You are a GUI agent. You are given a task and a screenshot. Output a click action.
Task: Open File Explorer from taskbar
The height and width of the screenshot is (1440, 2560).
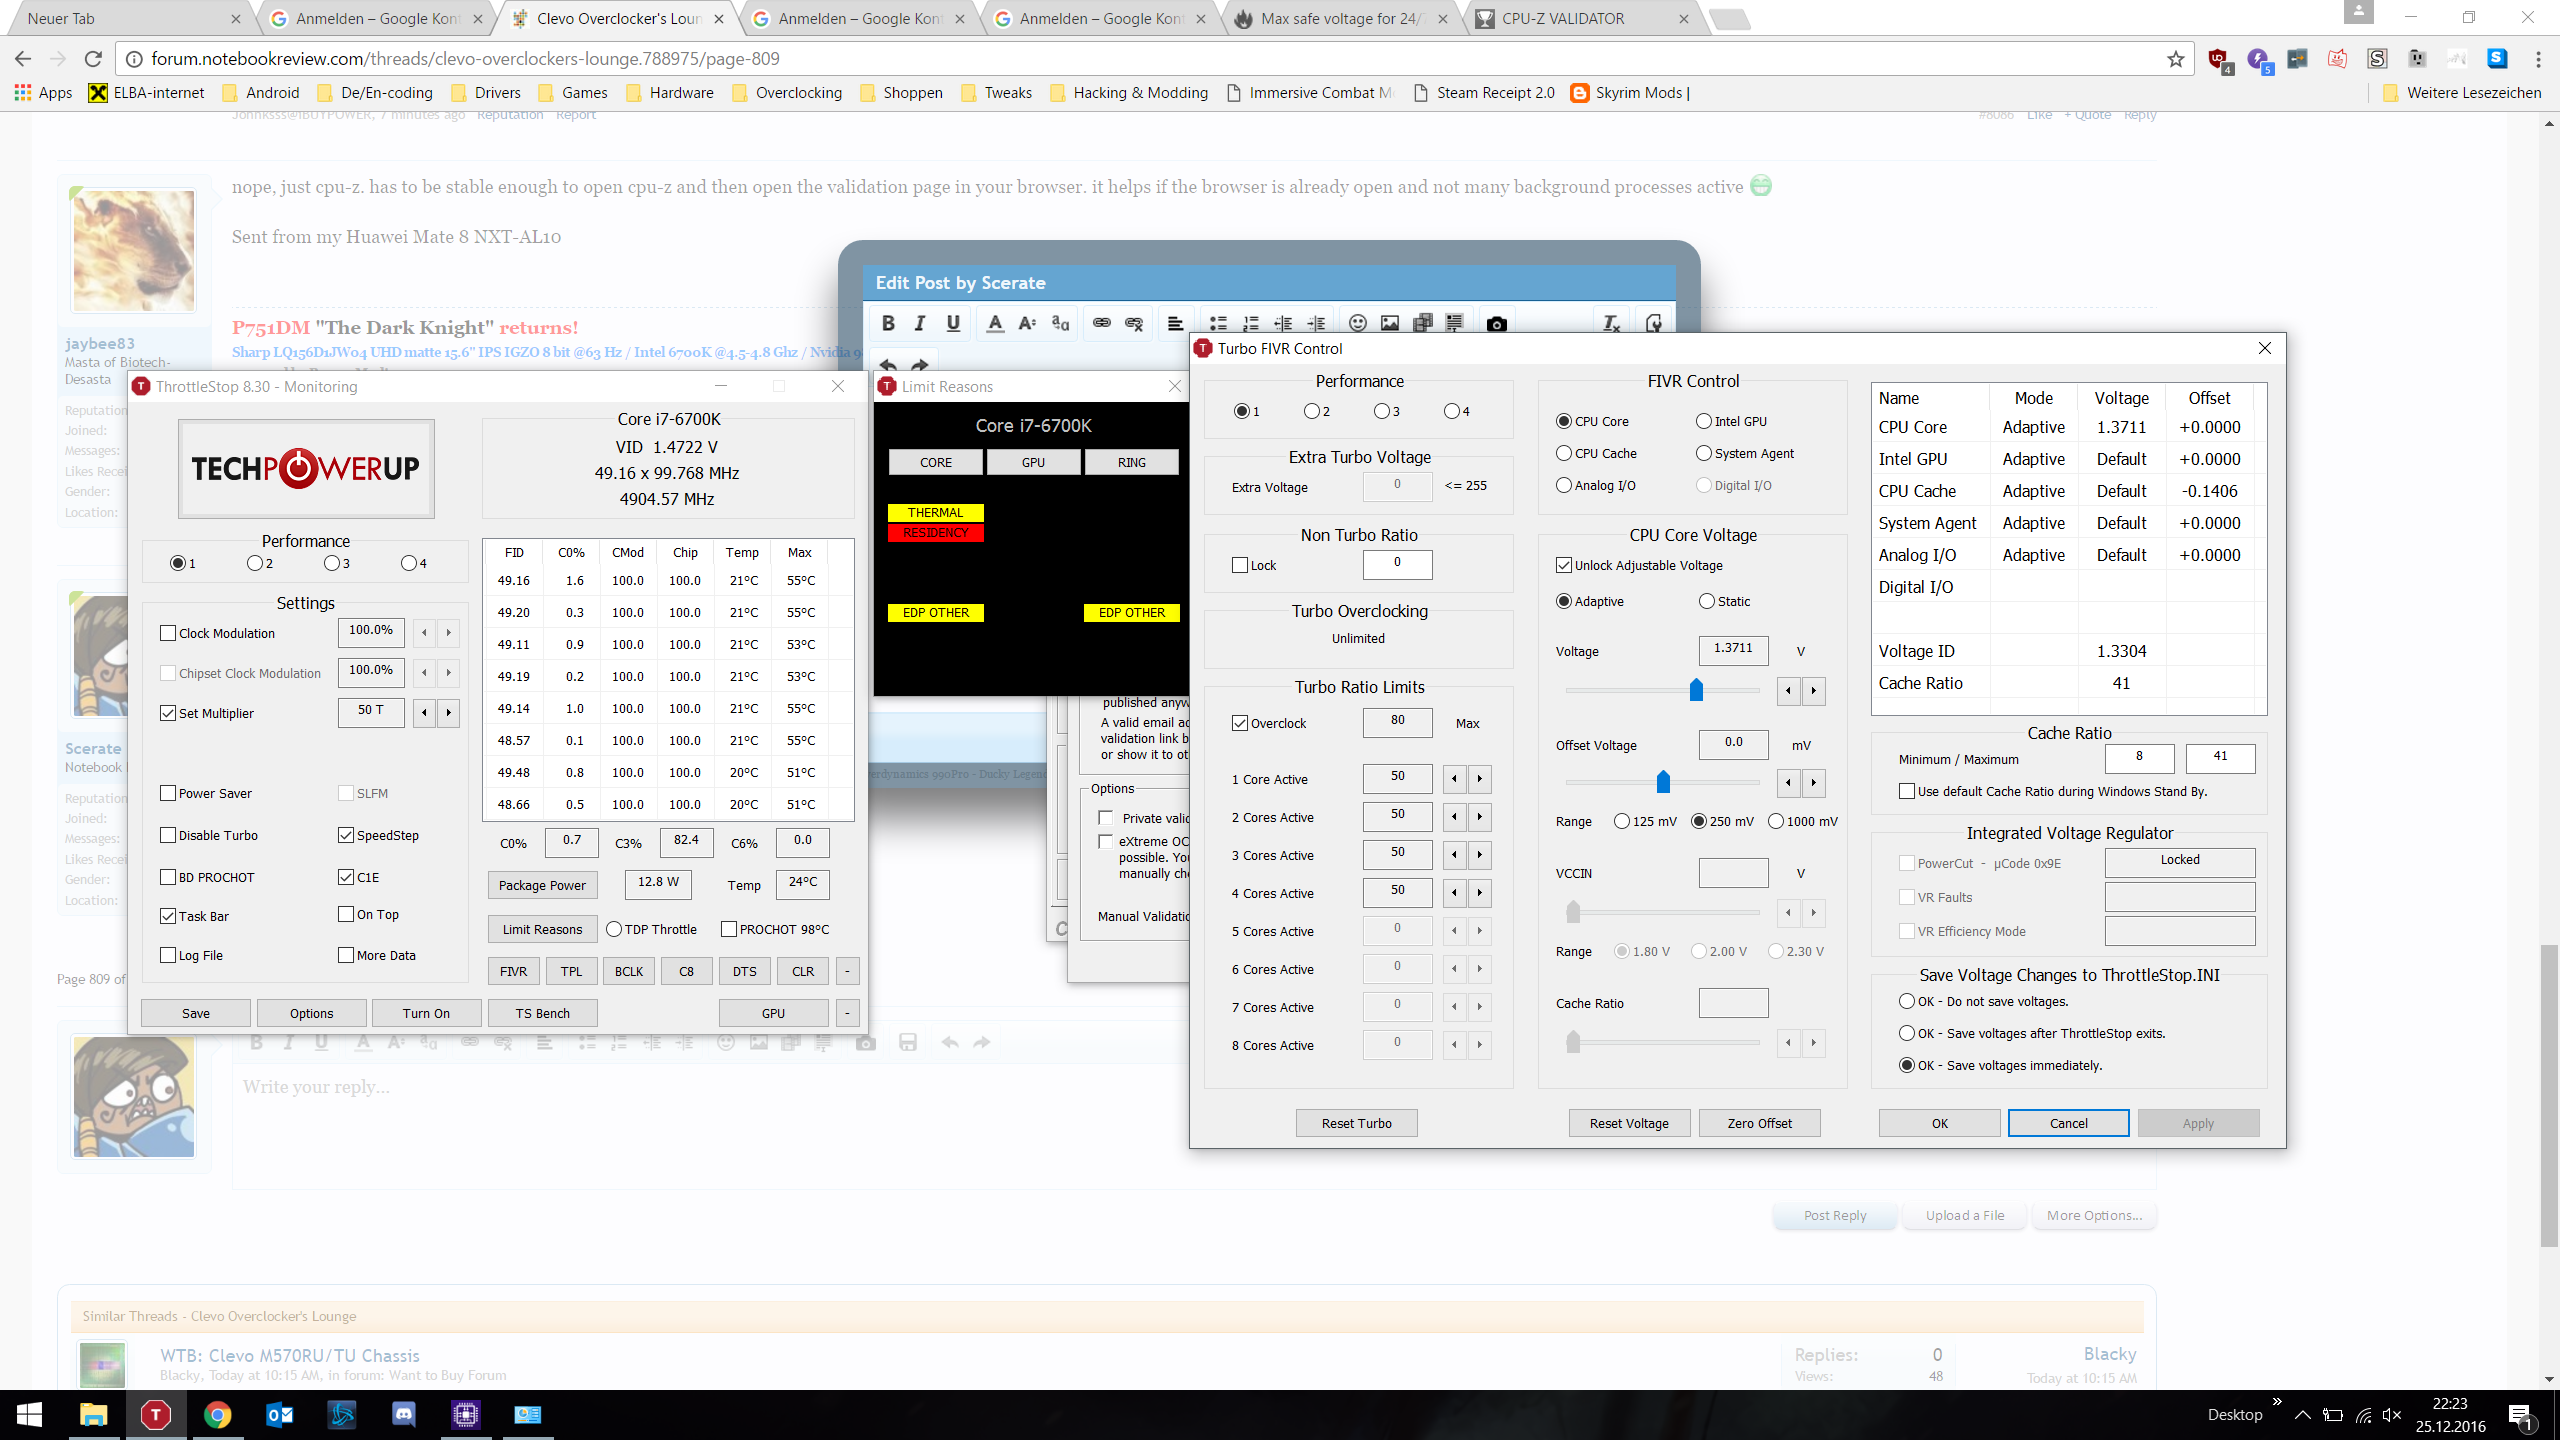pos(93,1414)
